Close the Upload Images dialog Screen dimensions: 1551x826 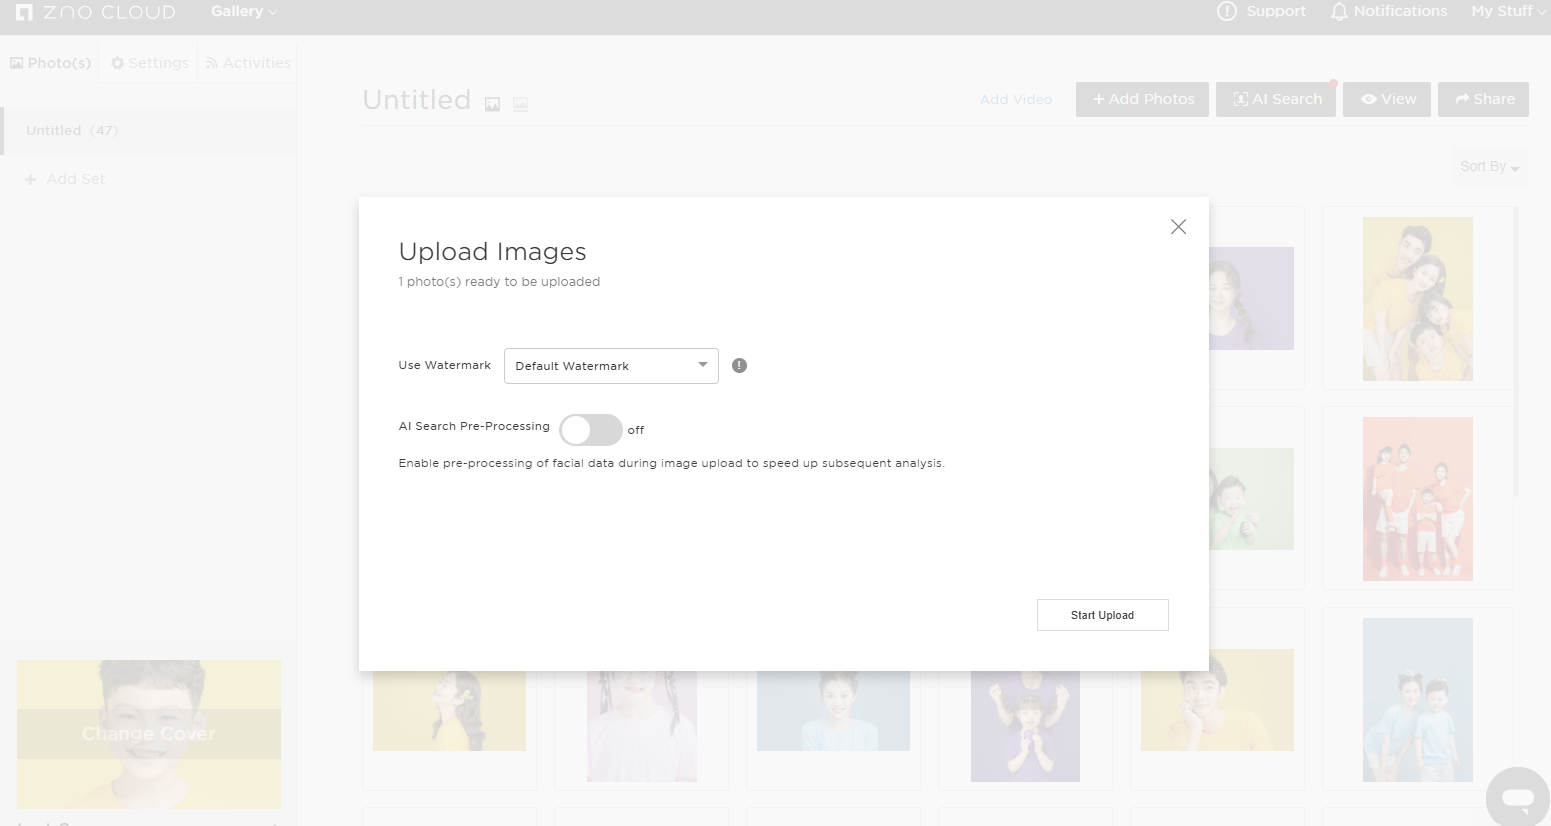pyautogui.click(x=1178, y=227)
